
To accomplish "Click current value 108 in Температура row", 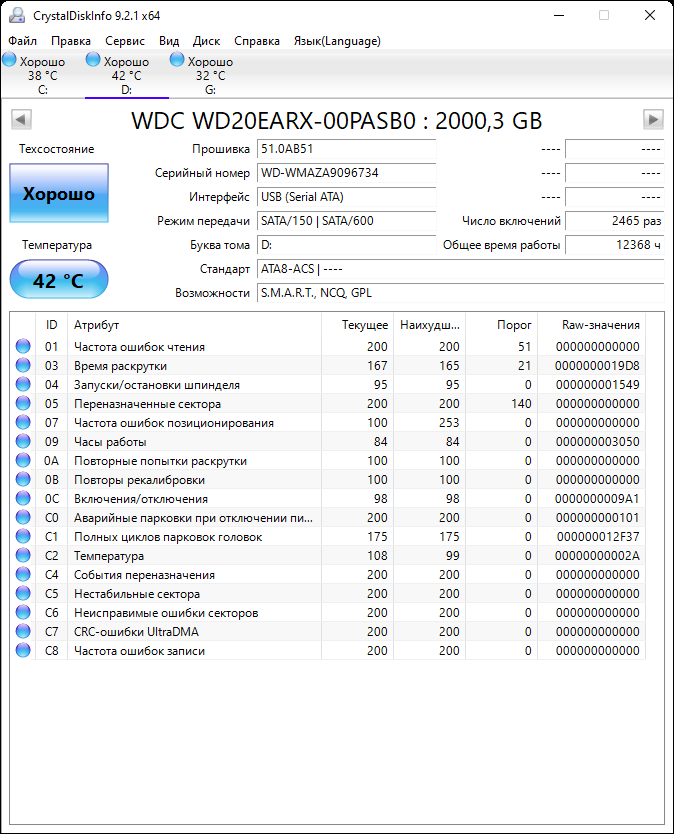I will [x=377, y=555].
